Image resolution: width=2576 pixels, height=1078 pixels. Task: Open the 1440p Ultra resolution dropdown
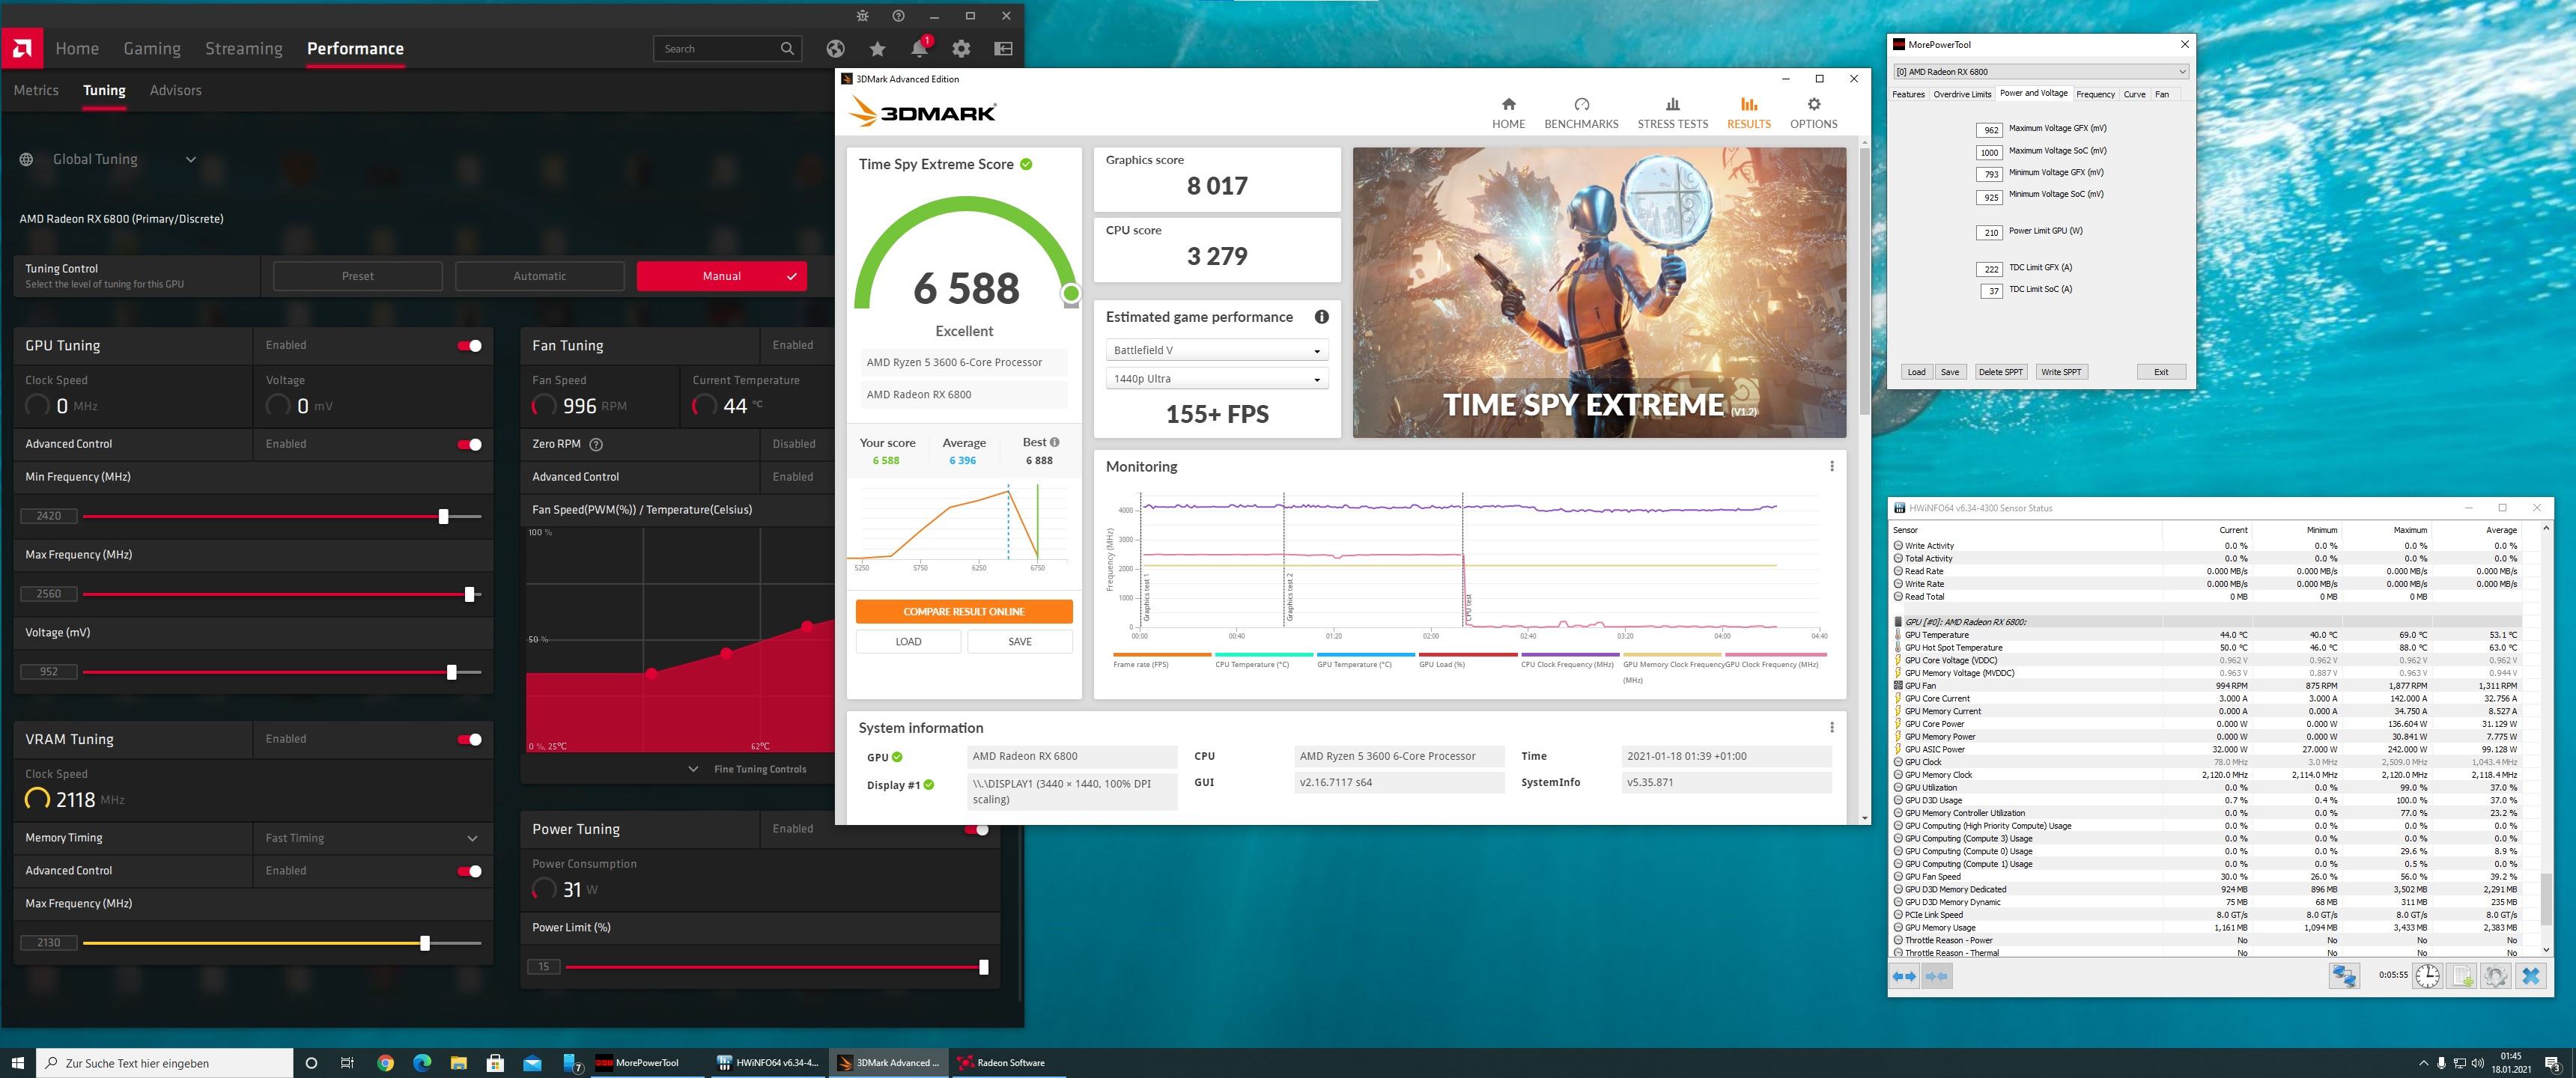[x=1216, y=379]
